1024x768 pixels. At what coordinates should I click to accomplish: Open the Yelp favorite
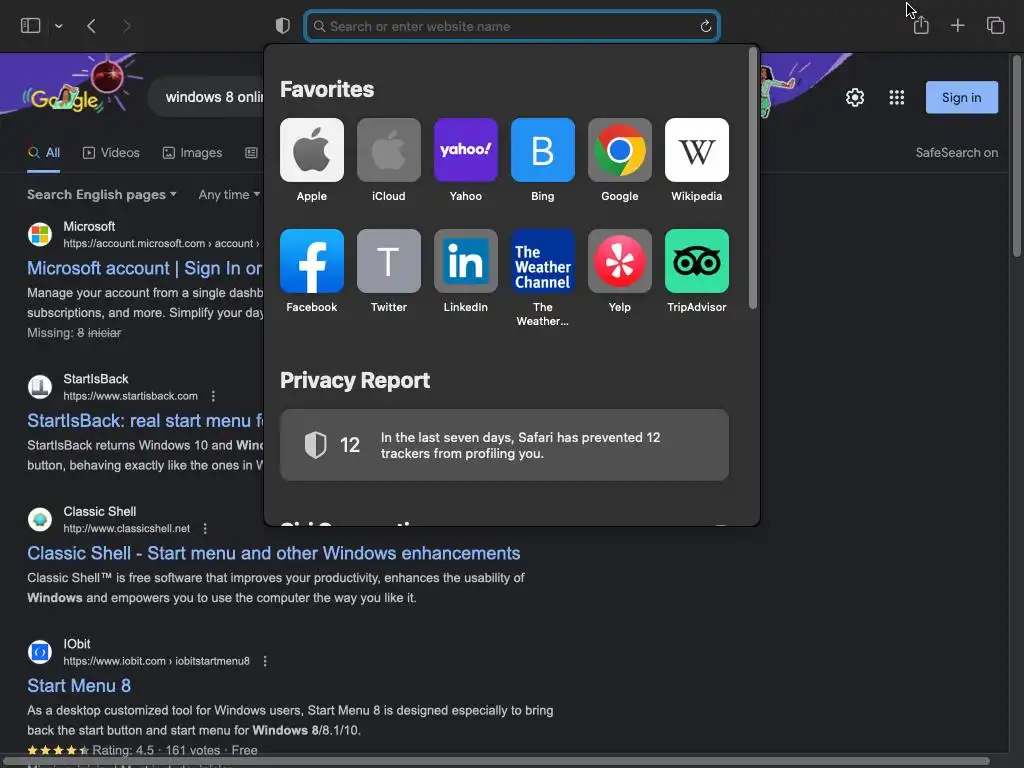620,271
